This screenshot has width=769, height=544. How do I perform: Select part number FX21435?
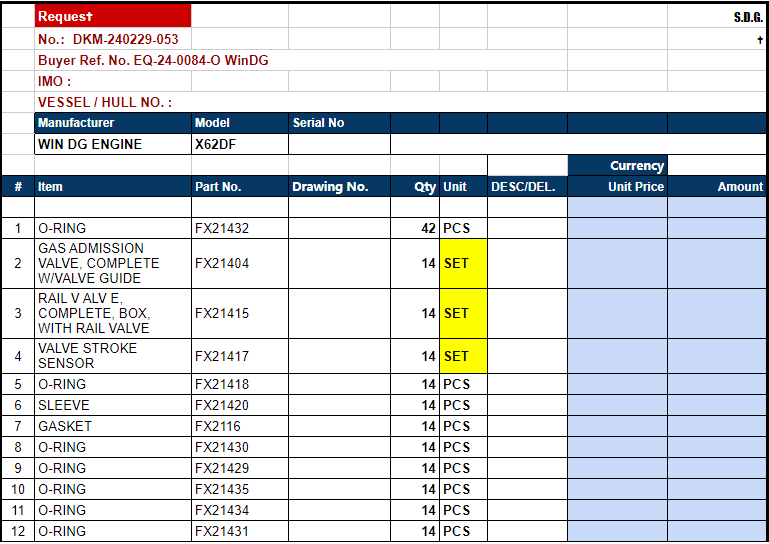(x=240, y=490)
